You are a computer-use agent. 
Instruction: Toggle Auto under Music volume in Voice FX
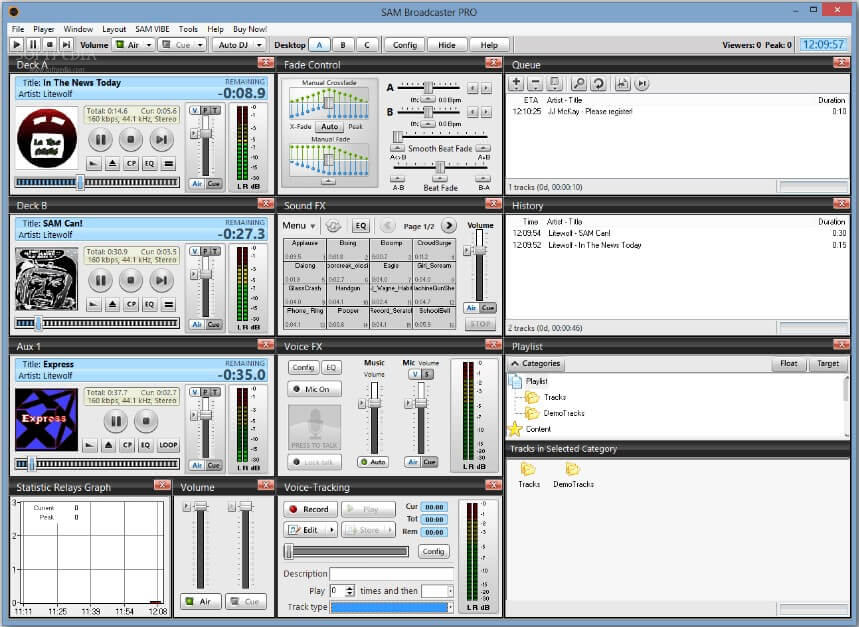373,462
